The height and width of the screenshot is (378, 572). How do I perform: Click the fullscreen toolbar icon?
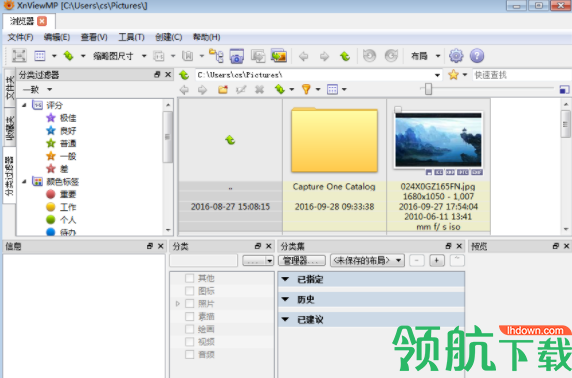click(19, 56)
